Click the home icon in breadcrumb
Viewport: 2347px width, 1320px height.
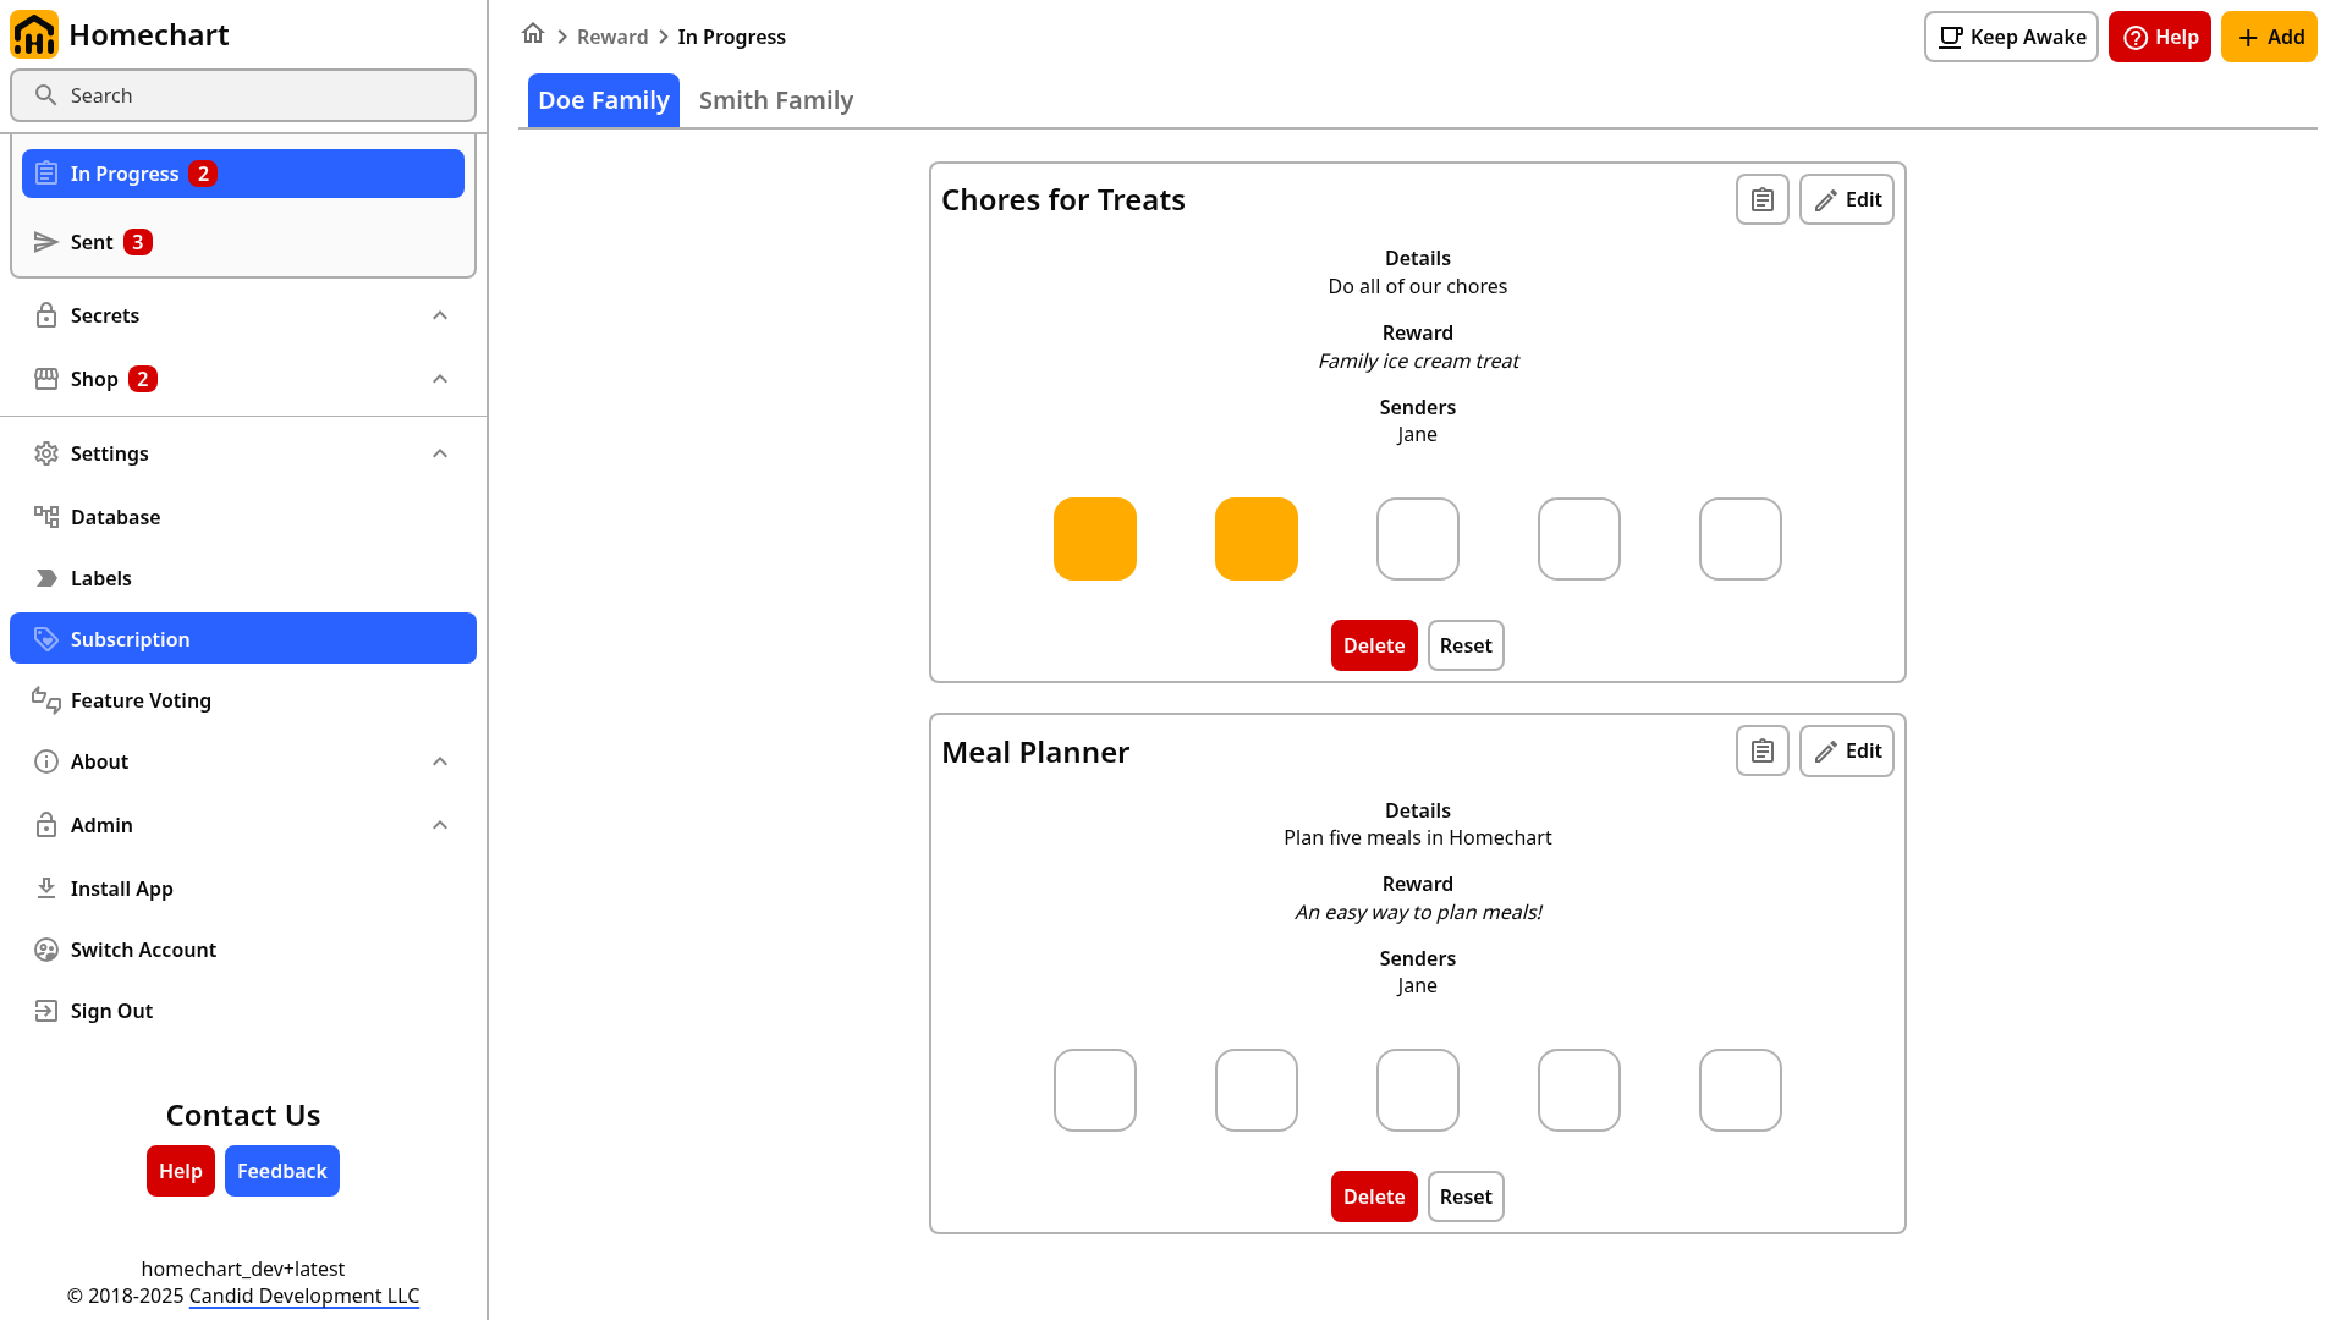click(533, 35)
